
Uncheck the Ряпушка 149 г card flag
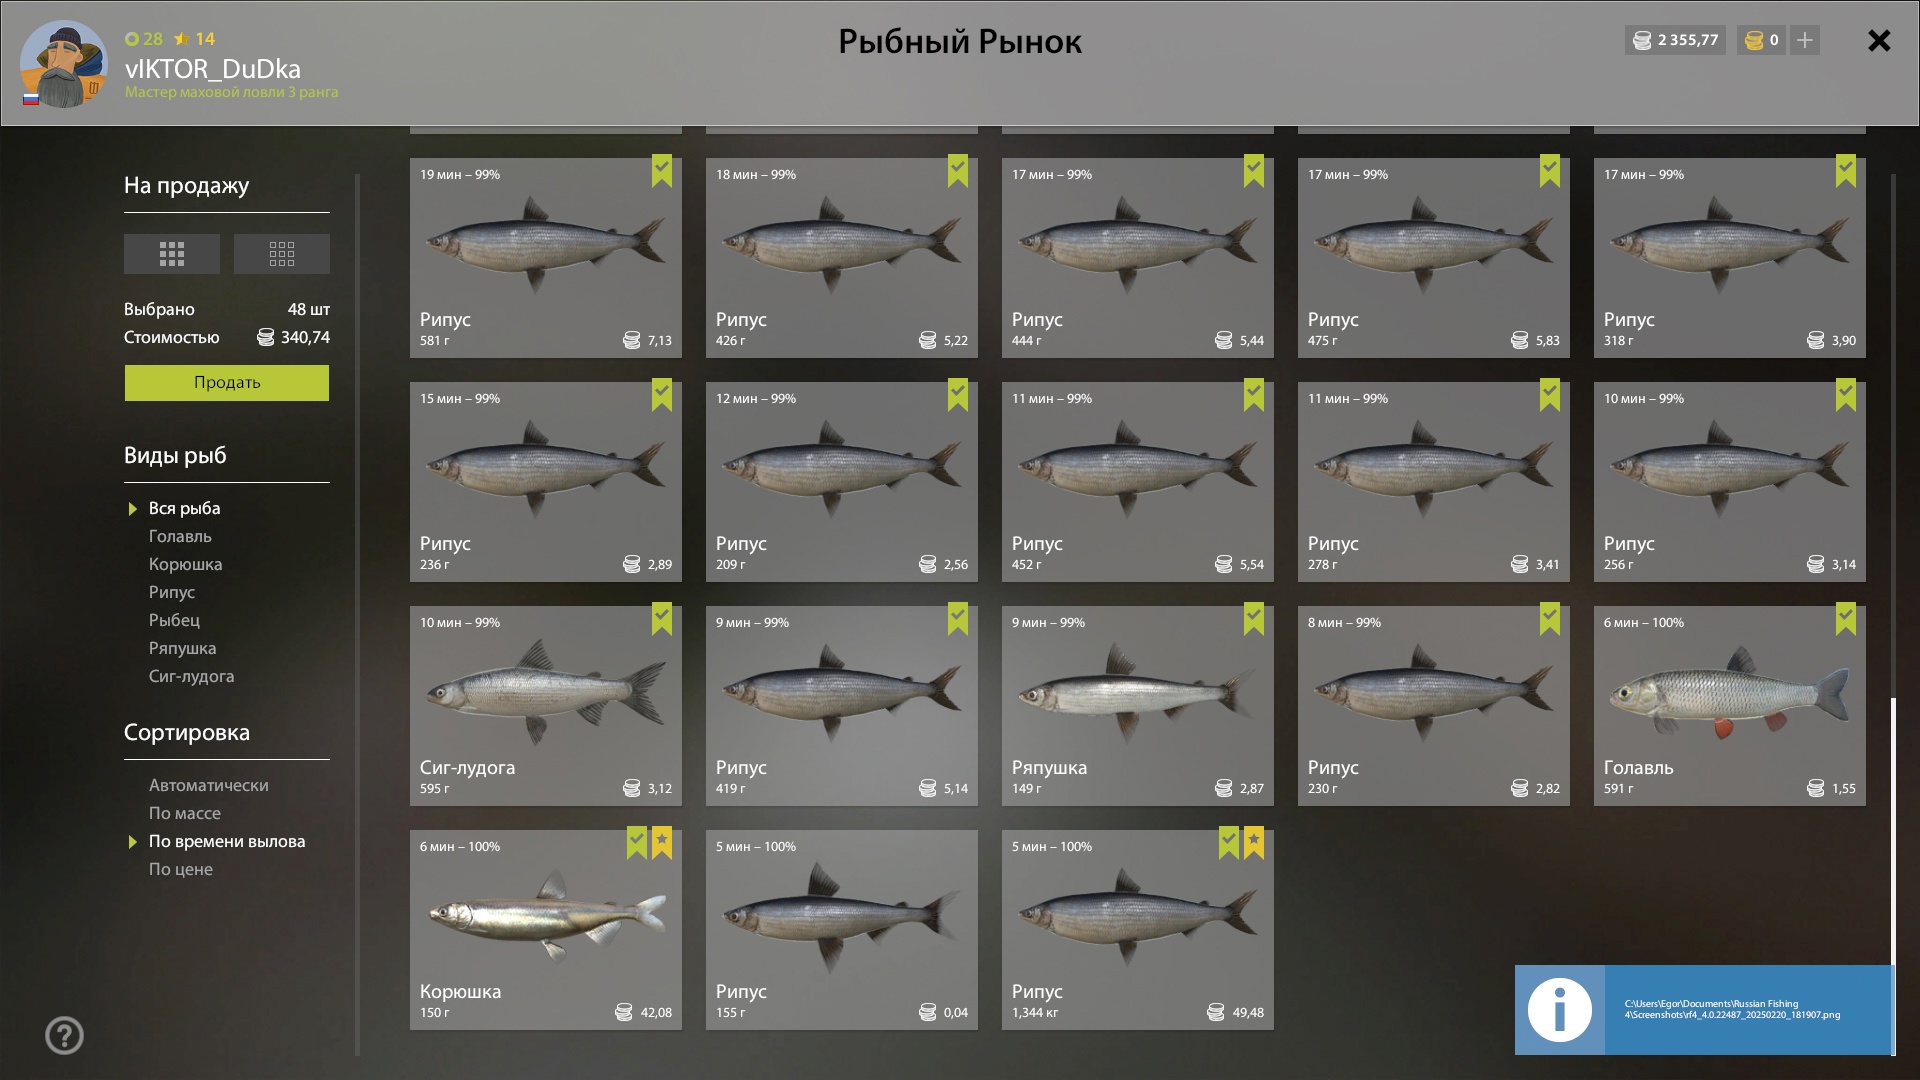(1254, 619)
